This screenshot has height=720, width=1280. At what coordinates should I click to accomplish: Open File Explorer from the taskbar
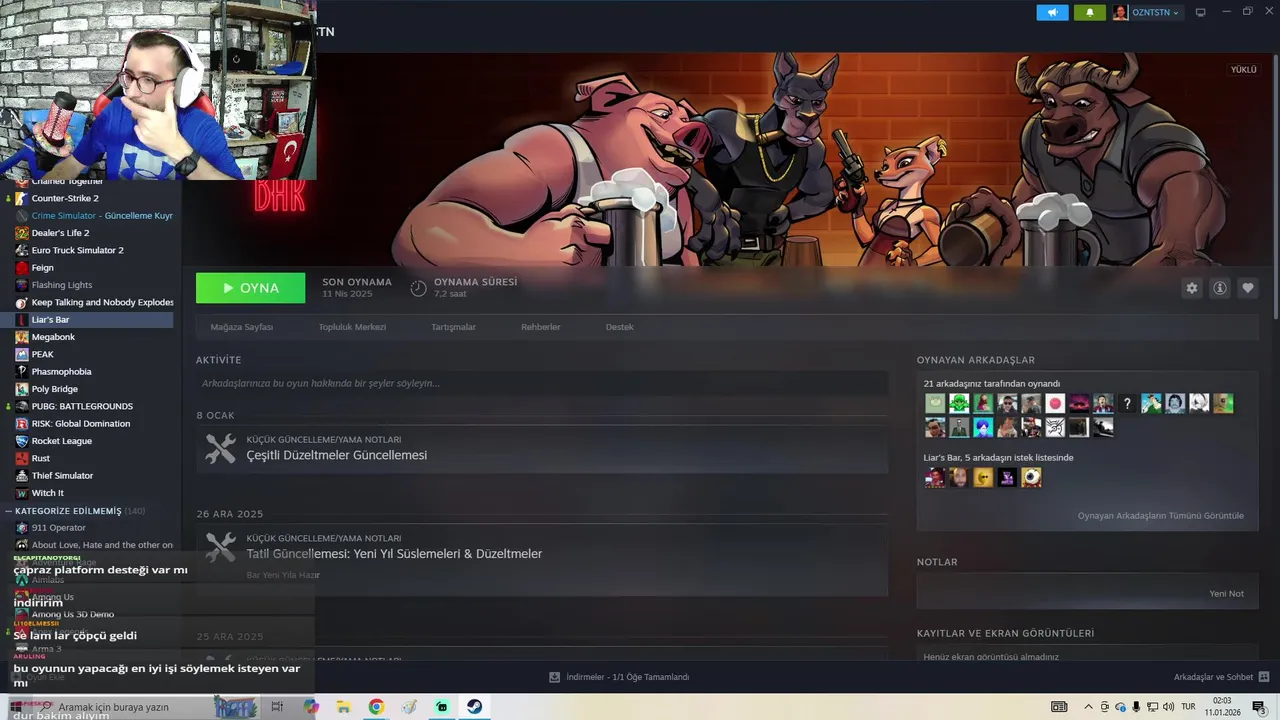[x=343, y=707]
